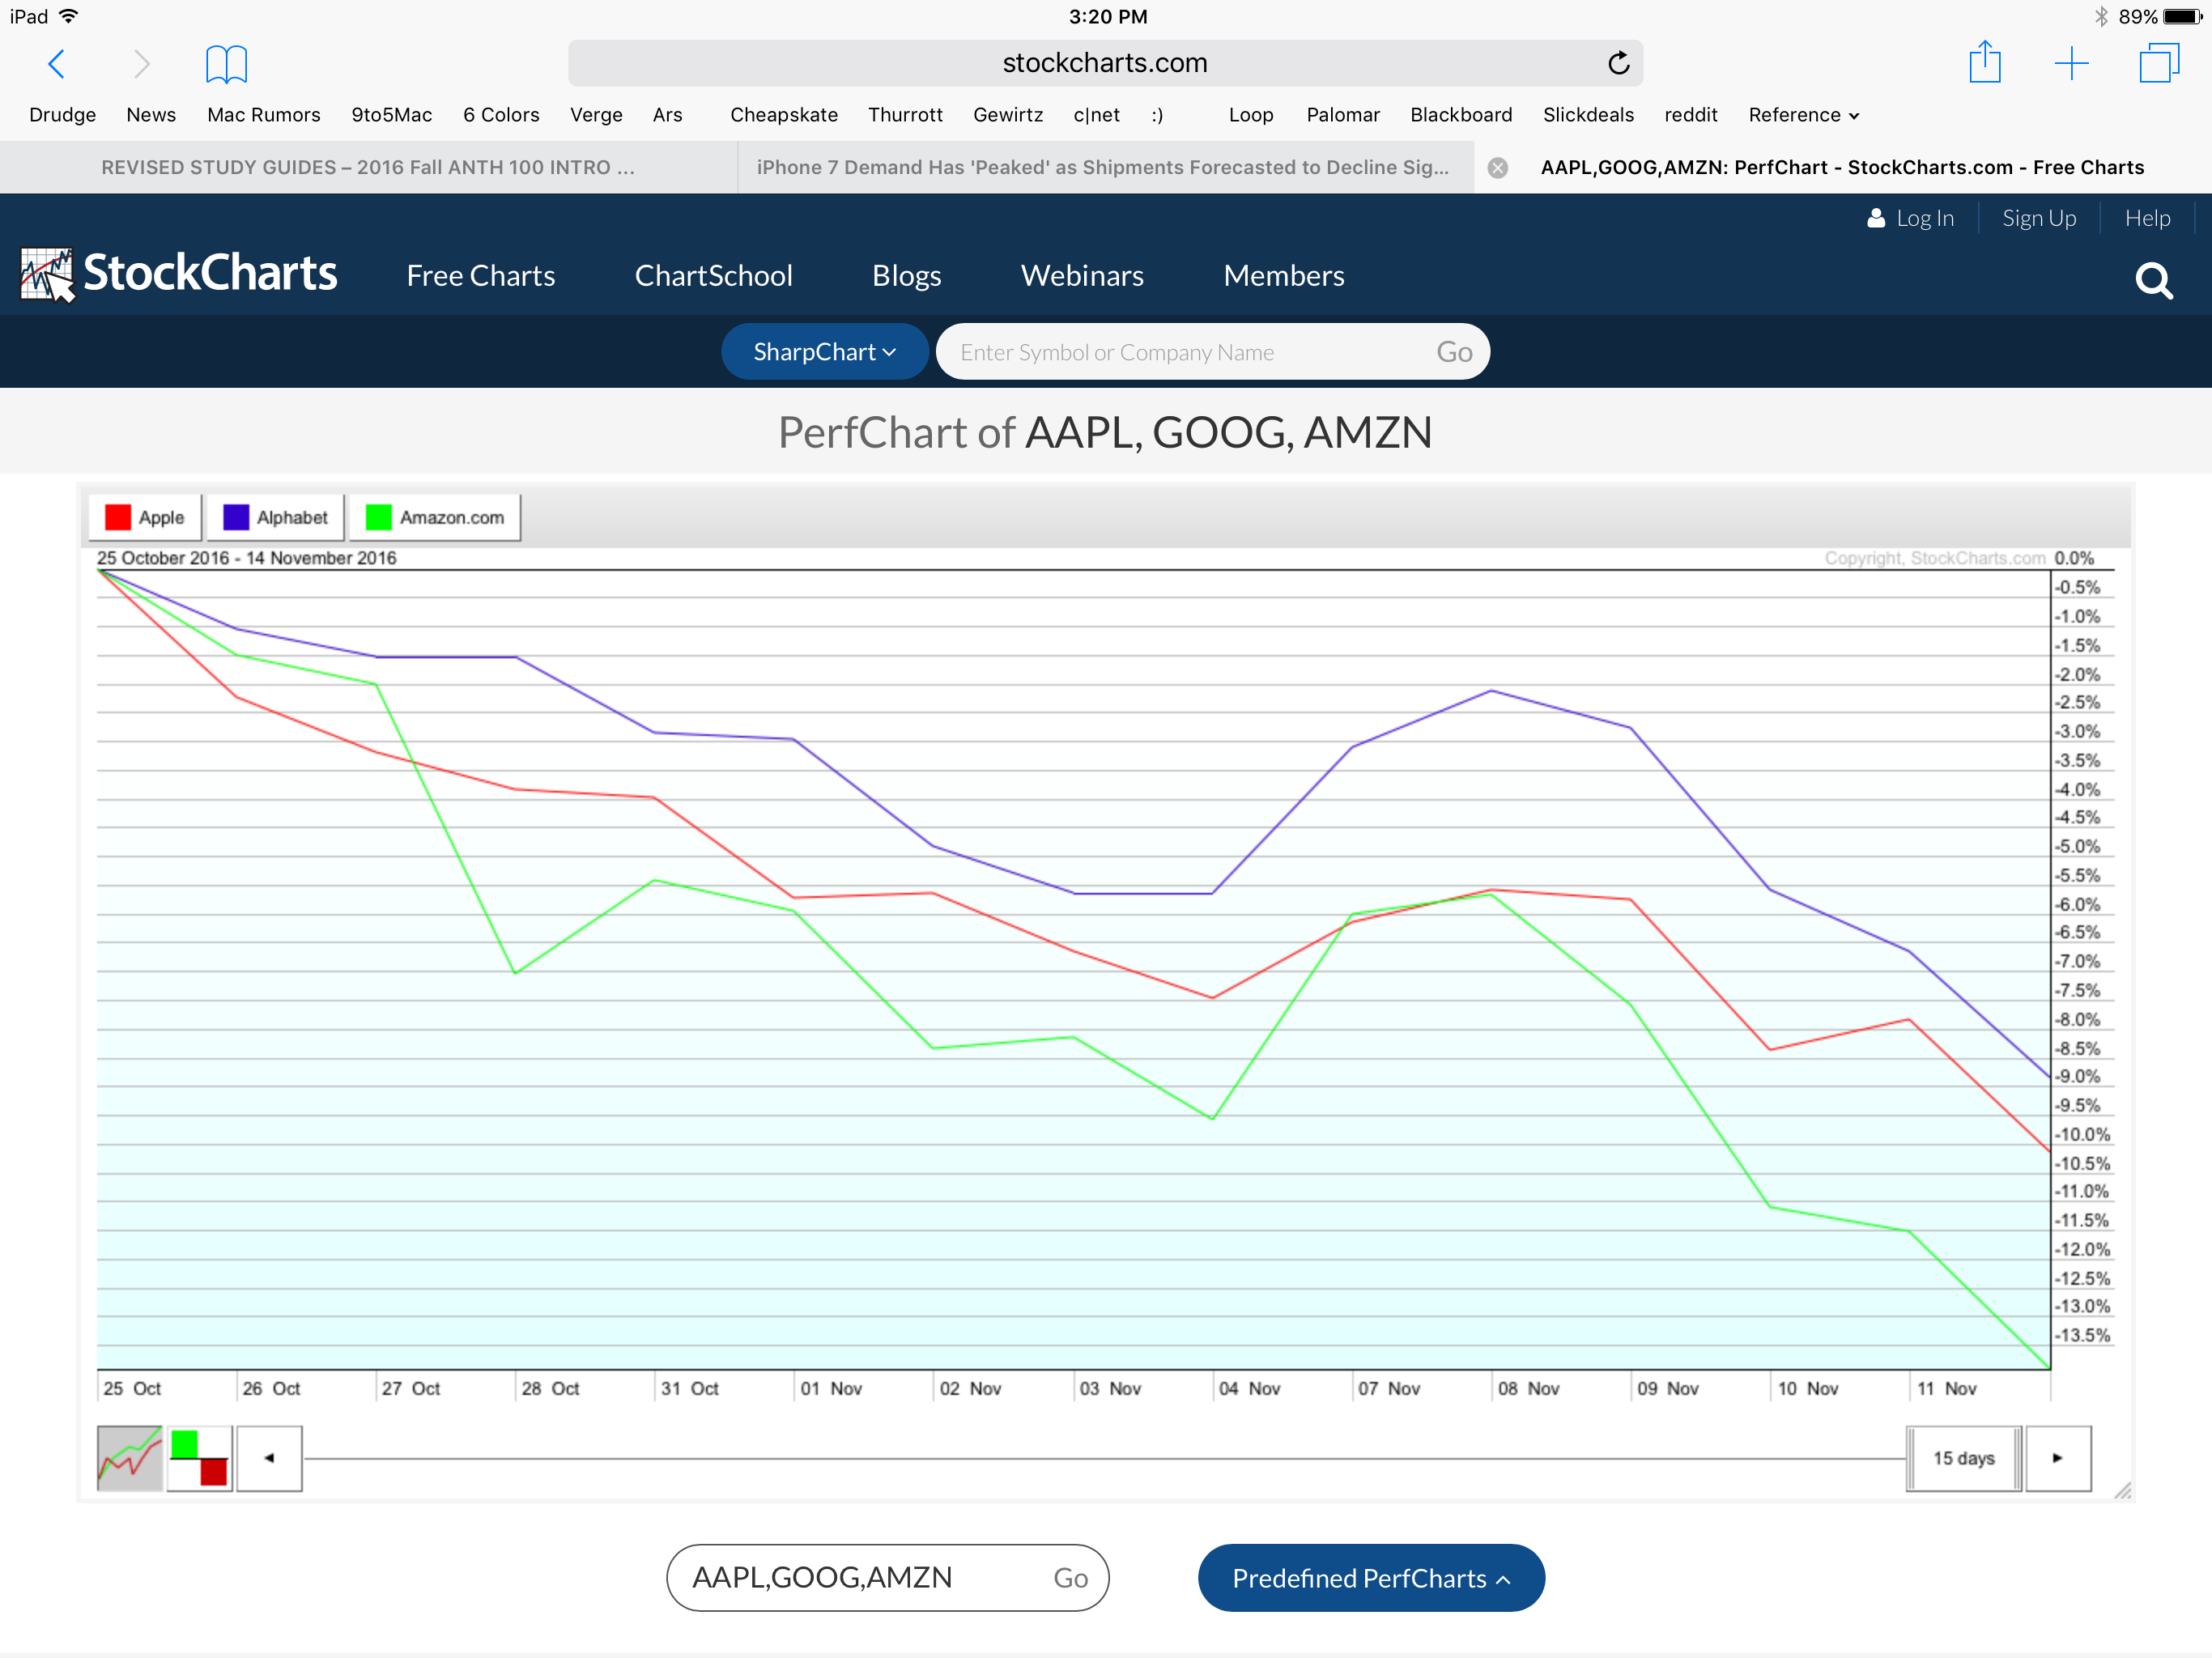Click Go in the symbol search box

point(1454,352)
